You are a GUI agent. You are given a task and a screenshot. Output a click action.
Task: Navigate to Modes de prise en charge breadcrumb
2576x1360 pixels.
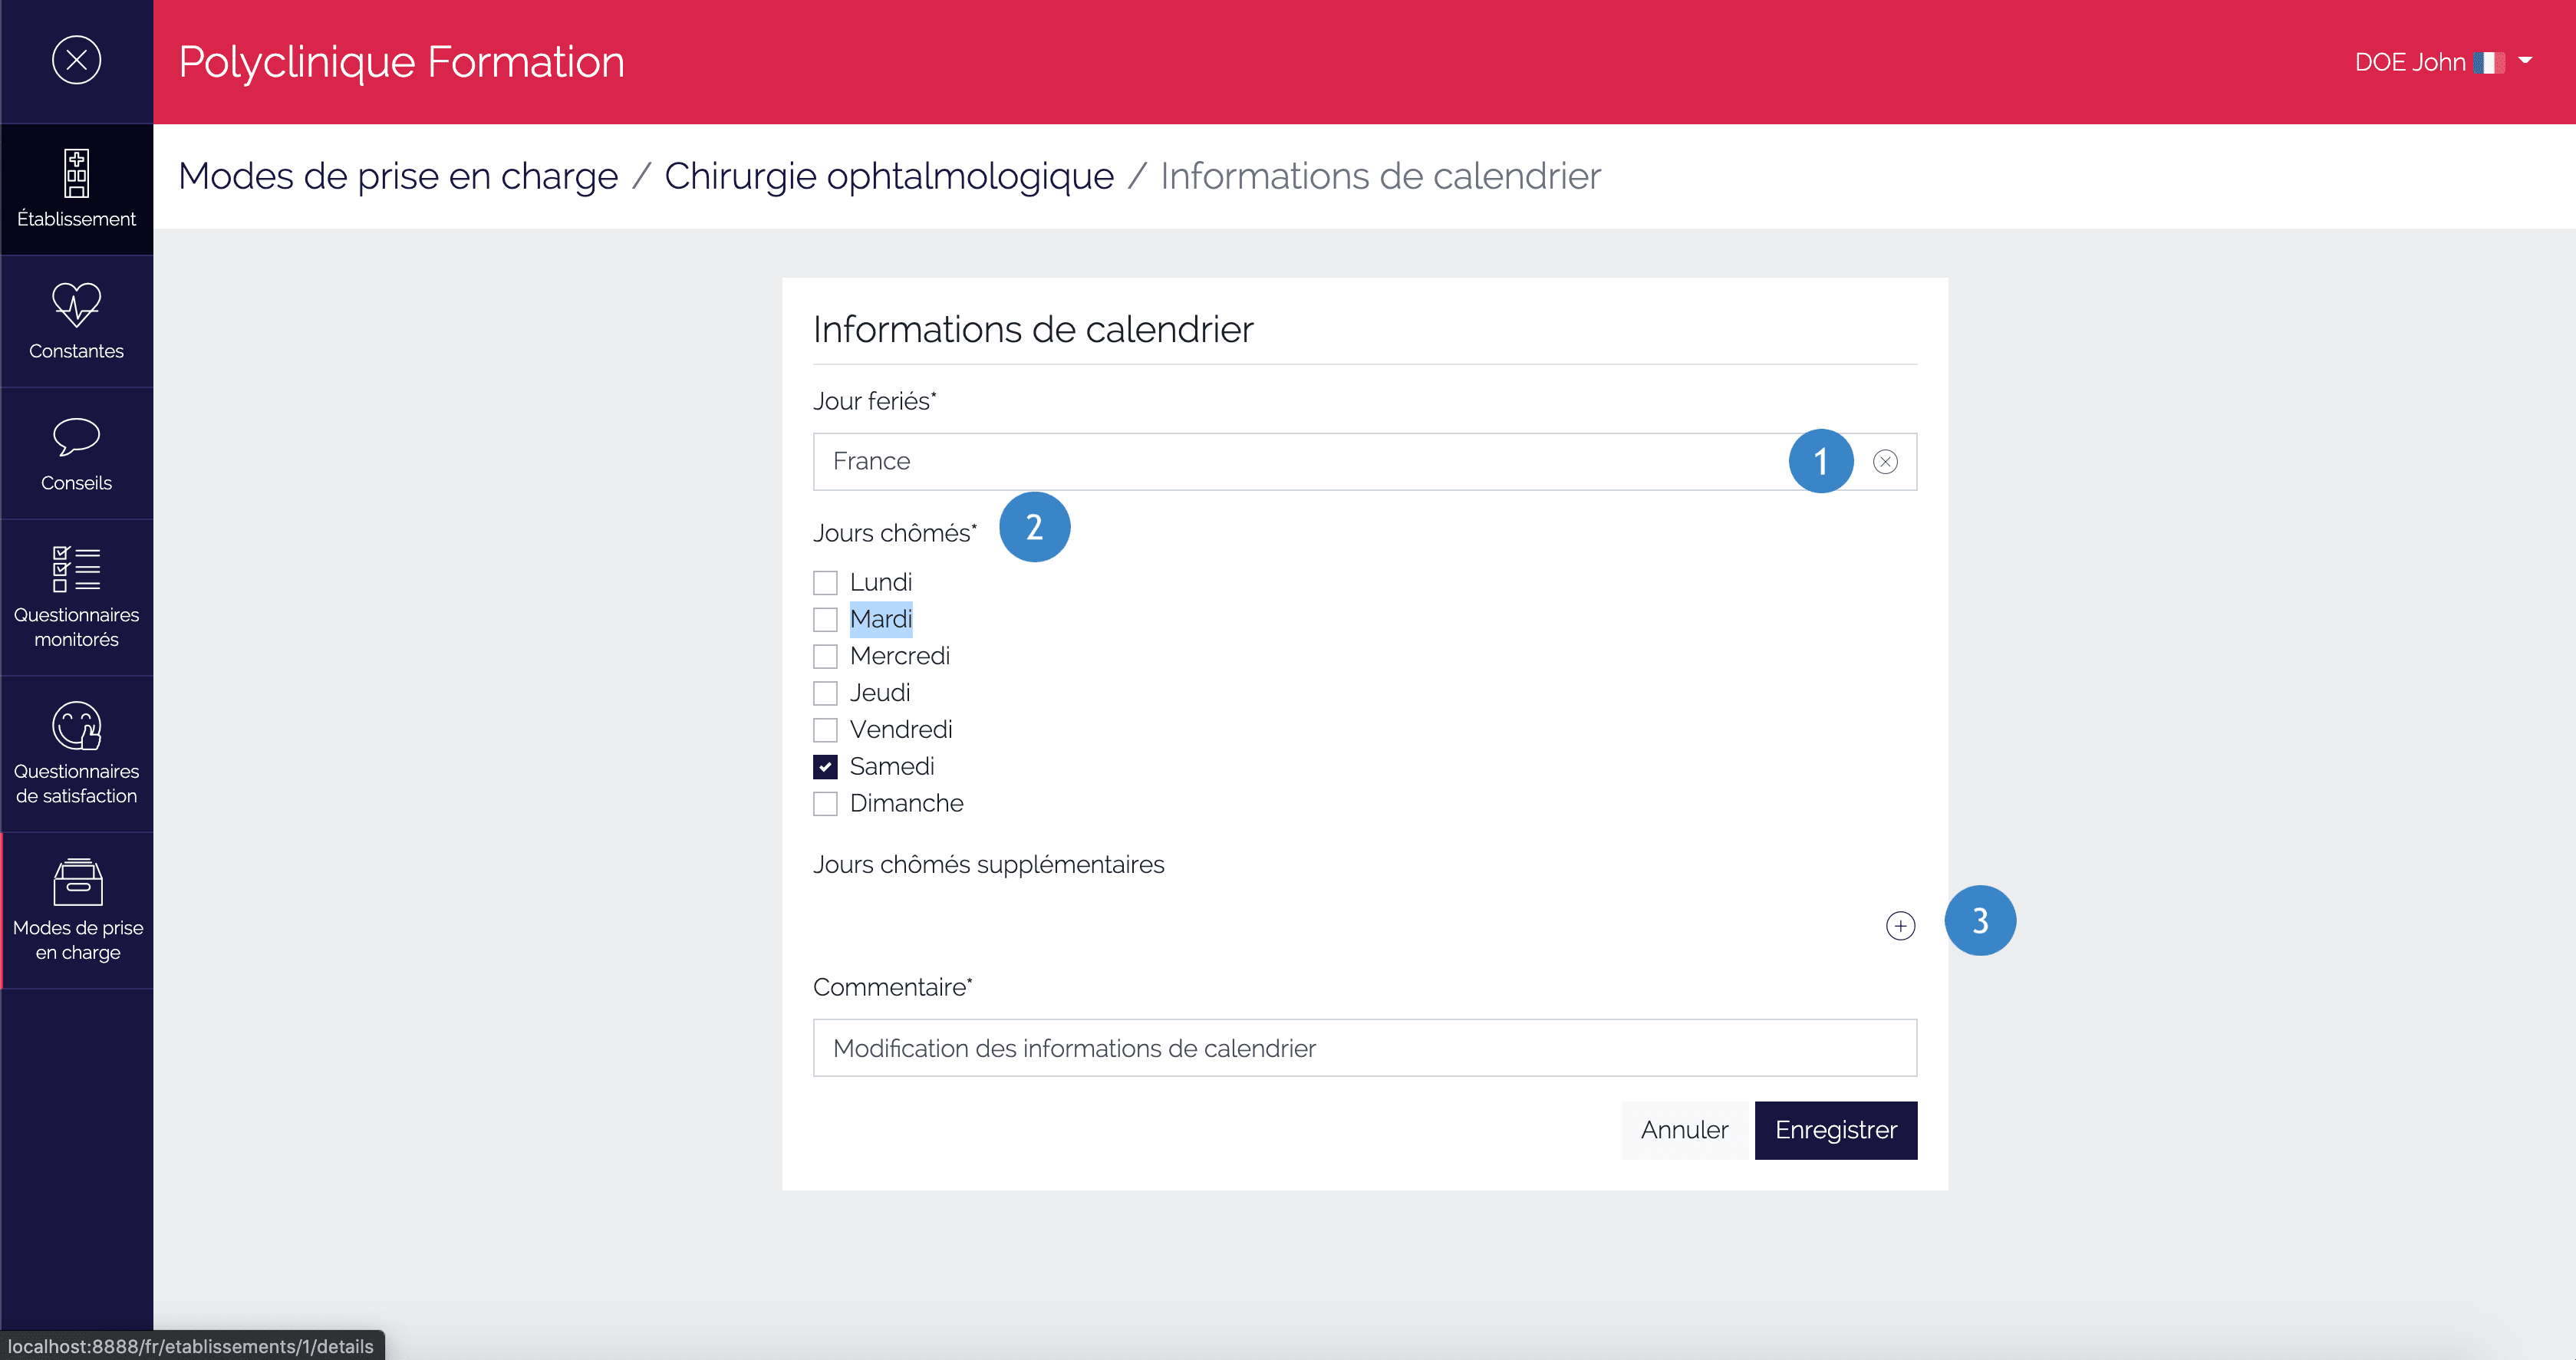397,175
